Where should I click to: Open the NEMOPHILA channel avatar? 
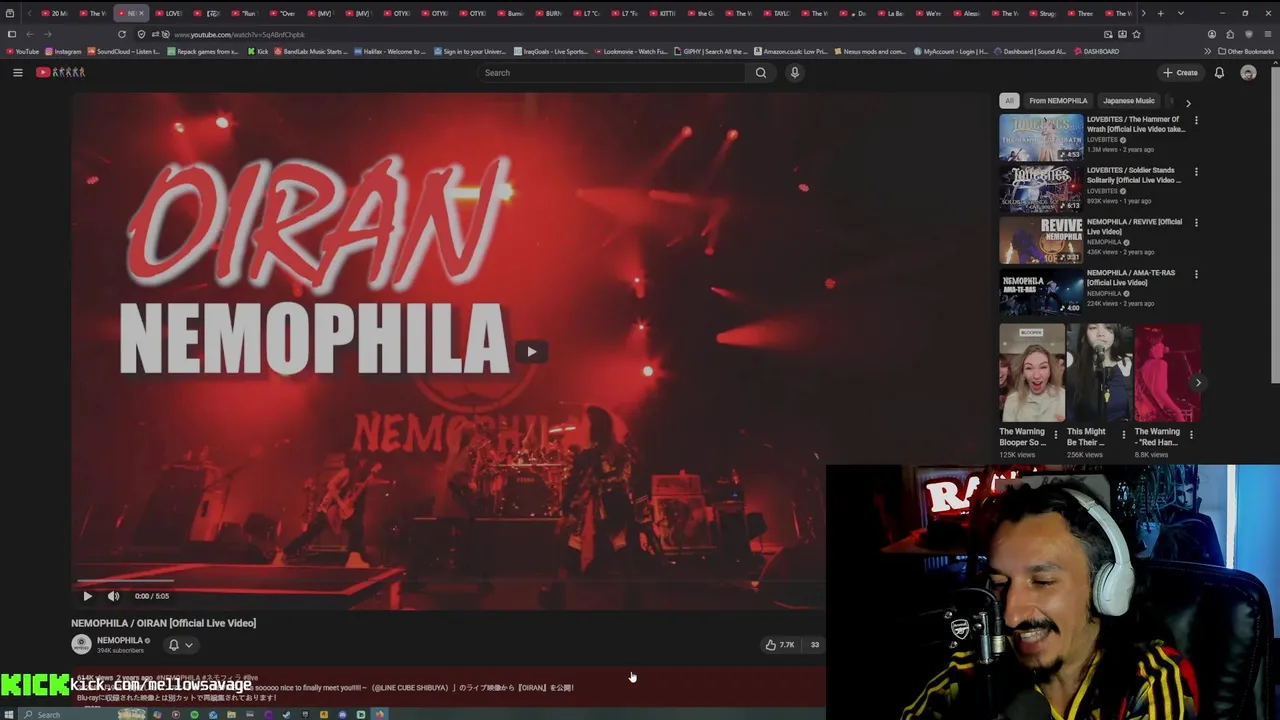tap(81, 644)
